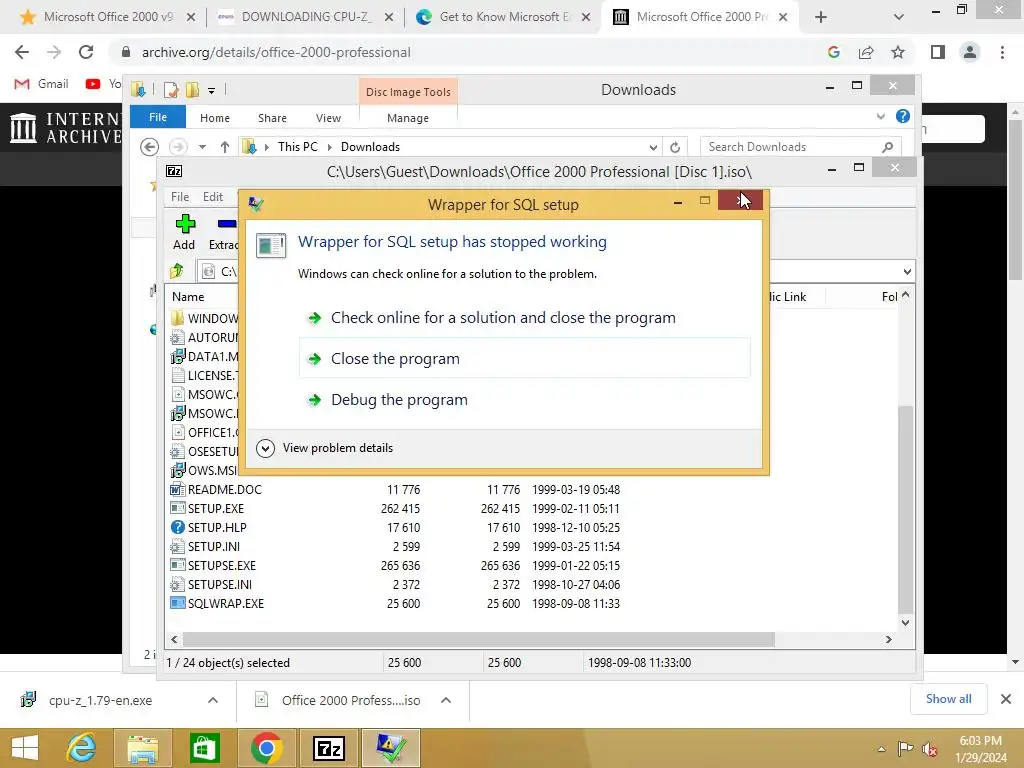Screen dimensions: 1024x768
Task: Choose Check online for a solution
Action: tap(503, 318)
